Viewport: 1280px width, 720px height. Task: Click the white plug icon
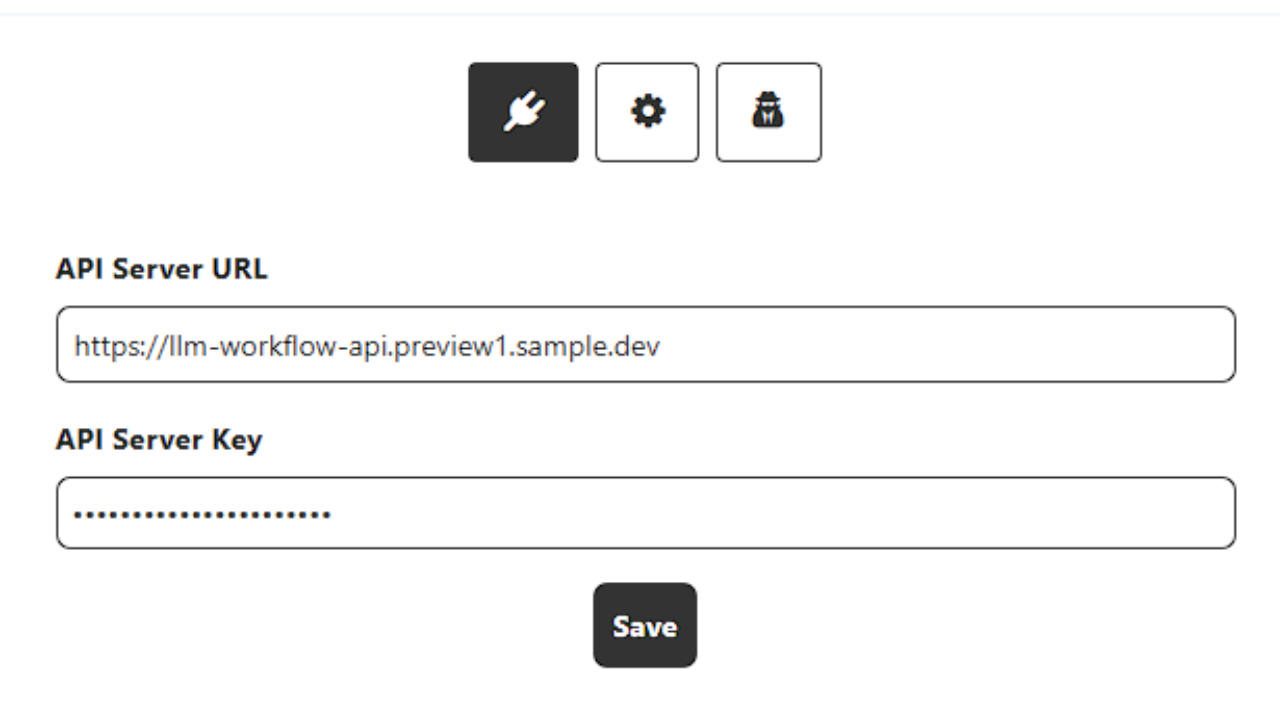click(x=523, y=112)
